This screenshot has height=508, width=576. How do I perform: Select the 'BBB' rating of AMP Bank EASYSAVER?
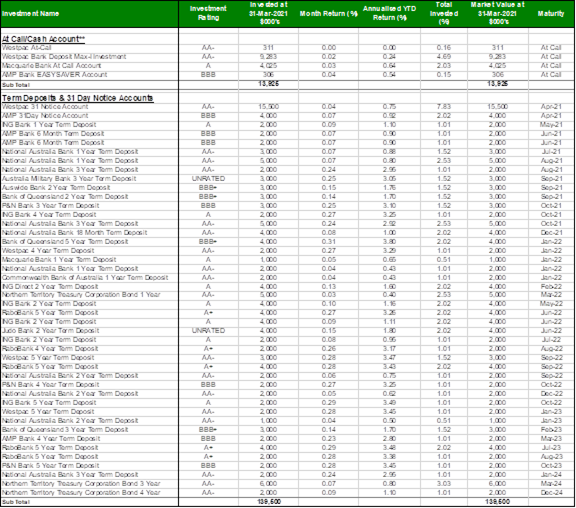click(208, 75)
